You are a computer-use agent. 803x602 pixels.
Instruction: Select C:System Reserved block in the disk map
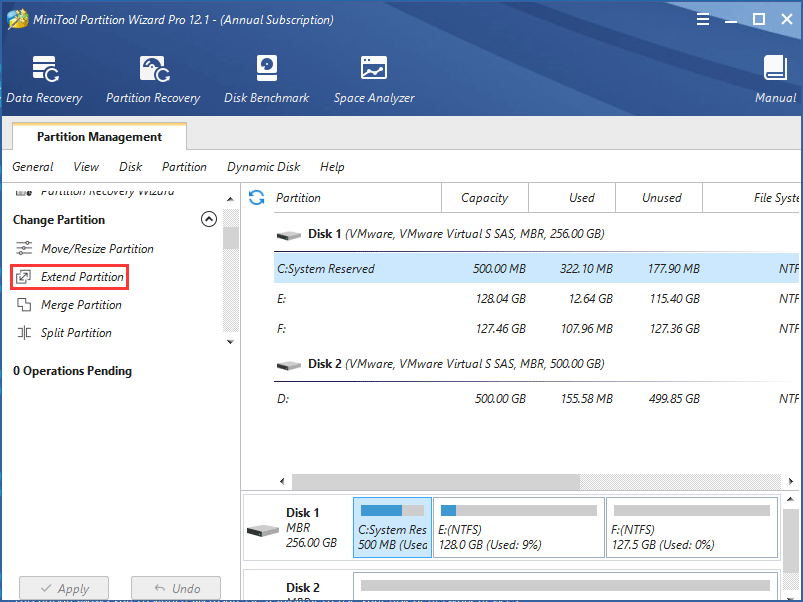pyautogui.click(x=392, y=527)
